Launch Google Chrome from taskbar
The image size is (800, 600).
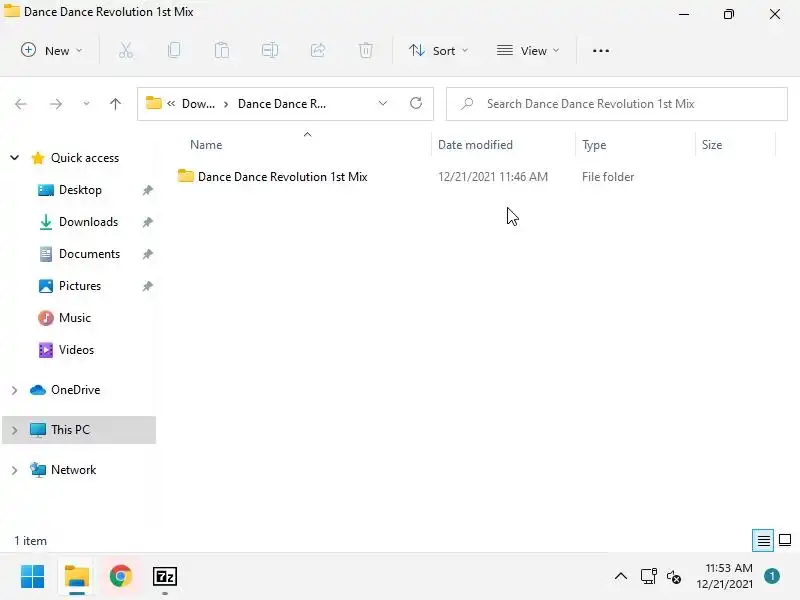click(121, 577)
